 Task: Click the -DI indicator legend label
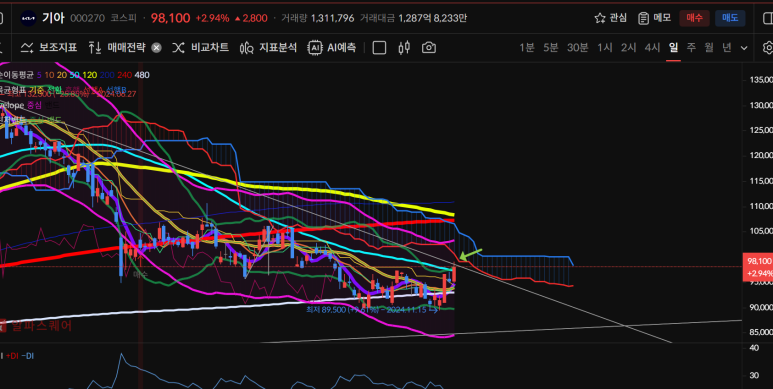click(28, 356)
